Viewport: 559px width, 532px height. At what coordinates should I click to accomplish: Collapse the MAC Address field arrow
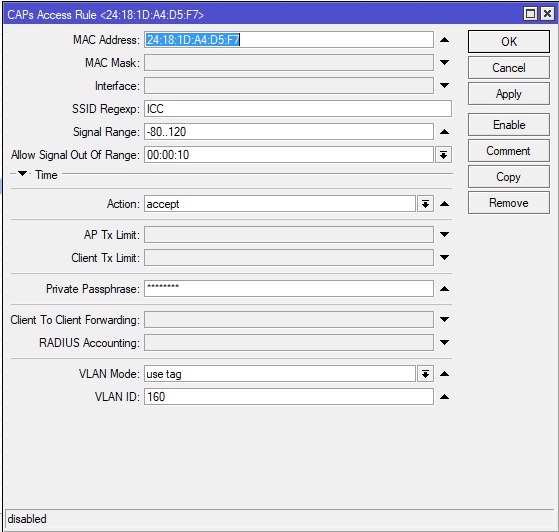[x=444, y=40]
